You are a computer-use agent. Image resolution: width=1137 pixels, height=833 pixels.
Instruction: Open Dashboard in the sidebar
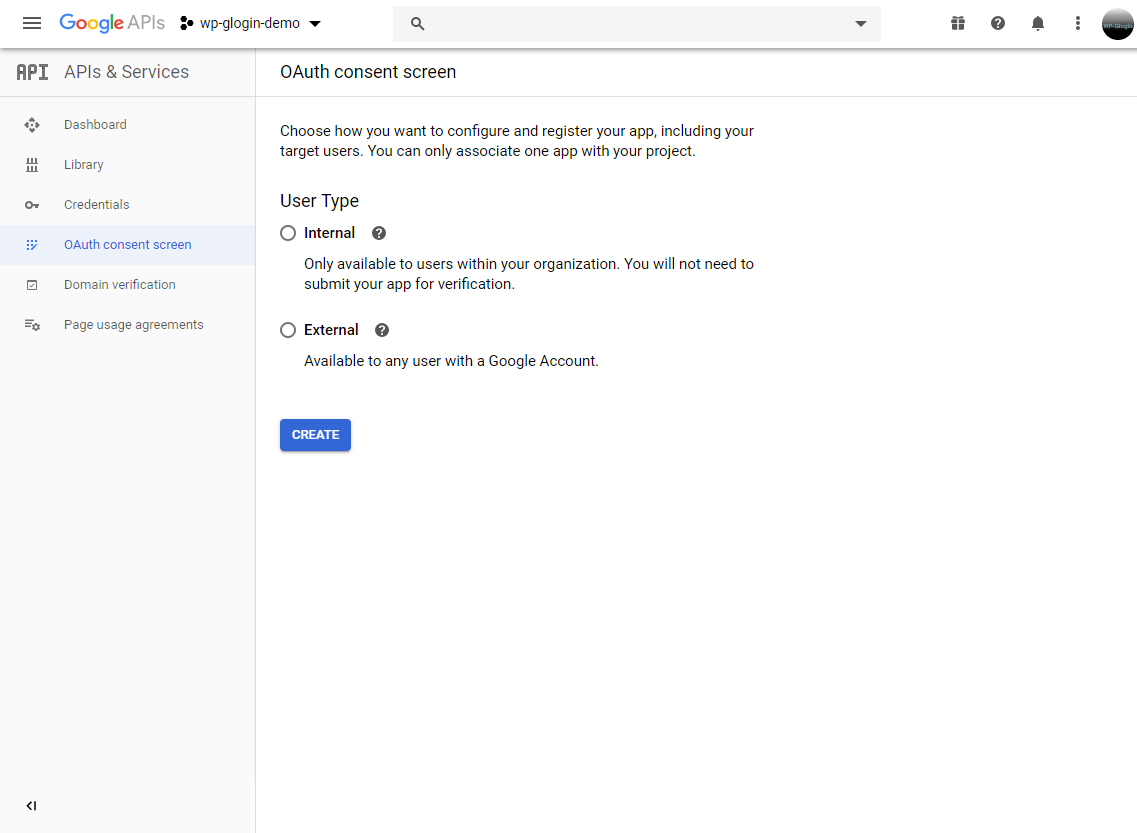tap(95, 125)
